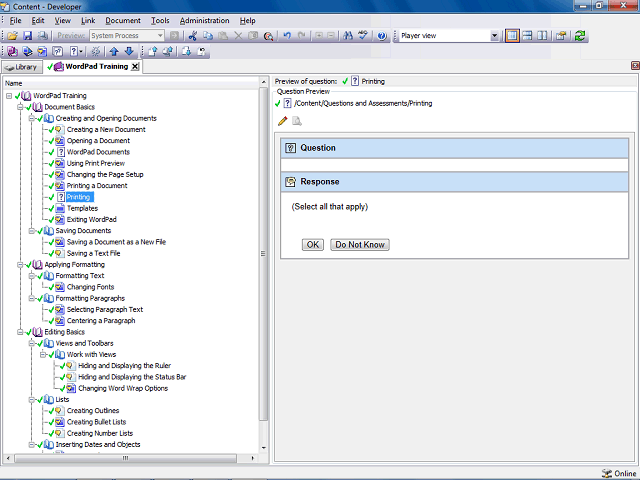Click the outline vertical scrollbar down arrow

click(264, 448)
